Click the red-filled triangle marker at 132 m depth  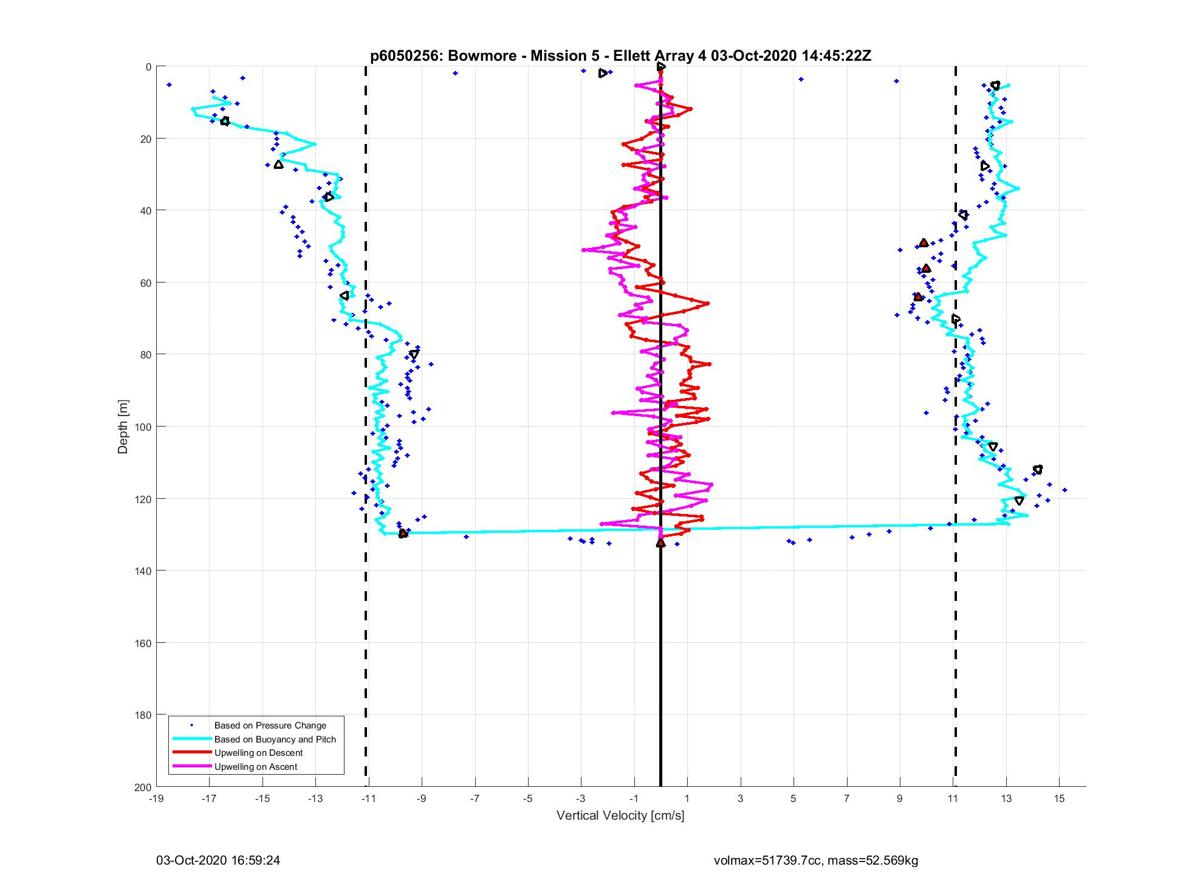coord(660,543)
